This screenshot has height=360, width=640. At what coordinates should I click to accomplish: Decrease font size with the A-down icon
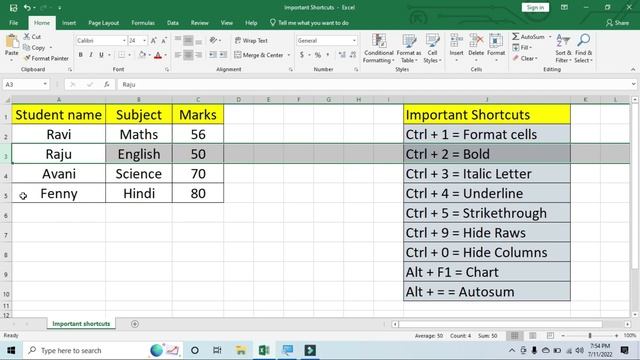pyautogui.click(x=164, y=40)
